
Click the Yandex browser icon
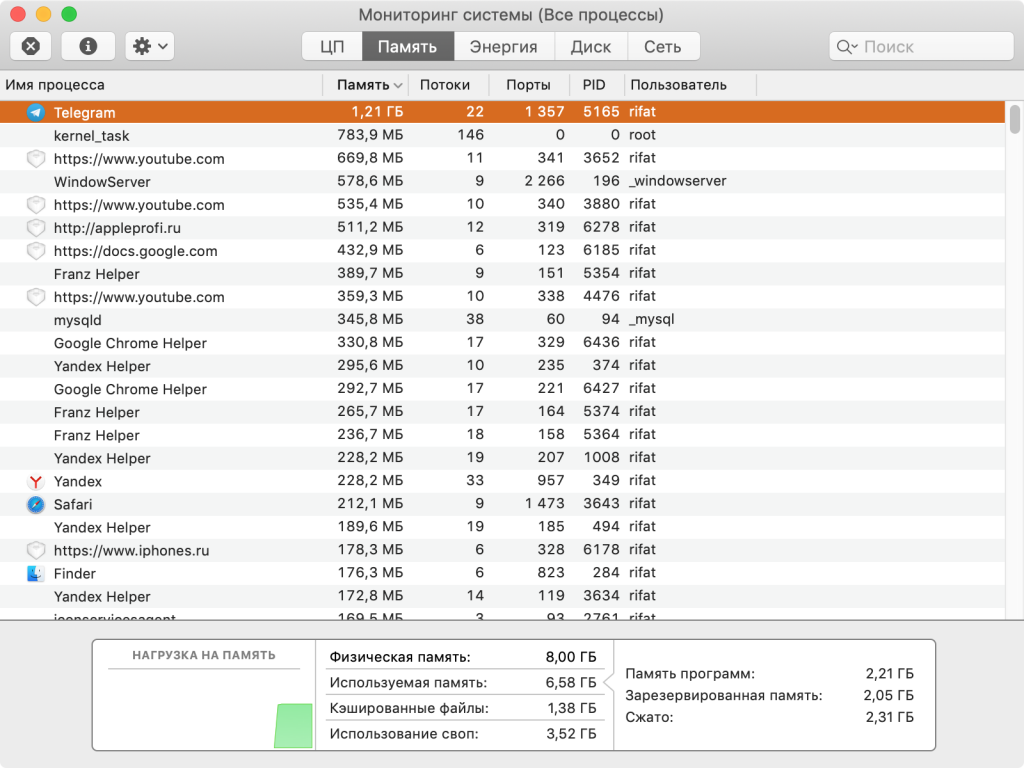tap(36, 481)
